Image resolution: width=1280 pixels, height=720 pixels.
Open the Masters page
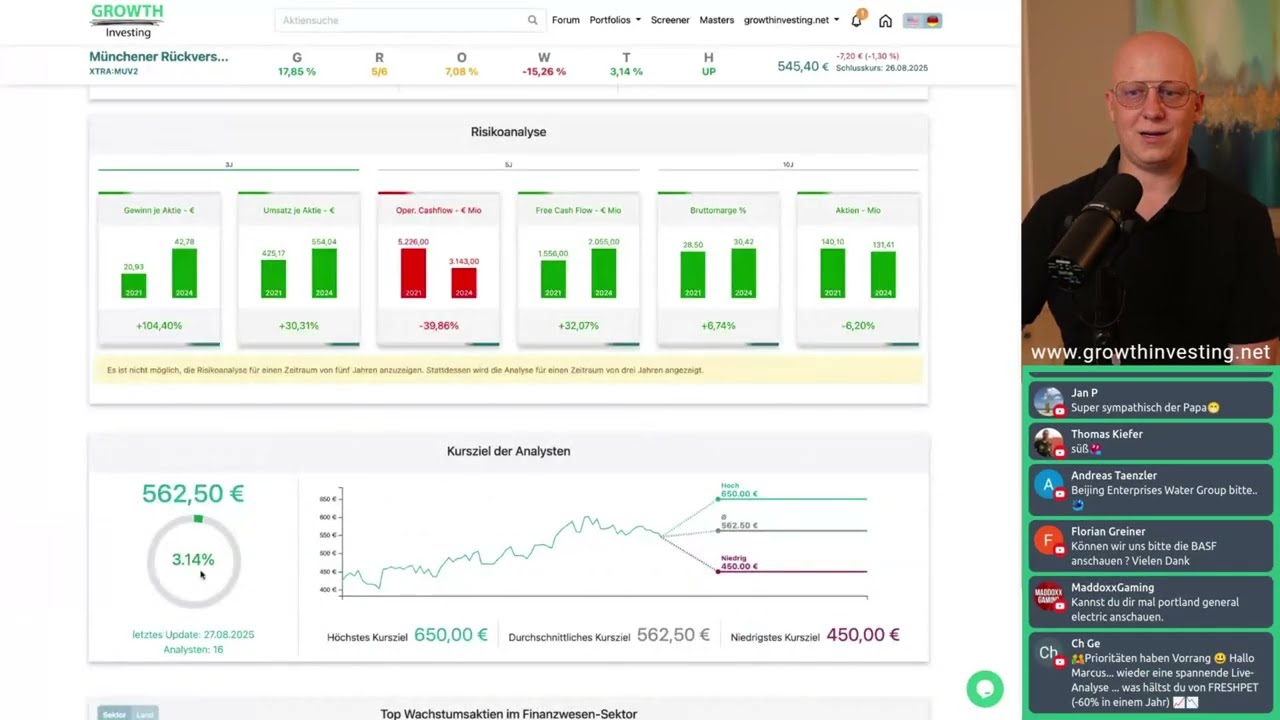coord(716,20)
